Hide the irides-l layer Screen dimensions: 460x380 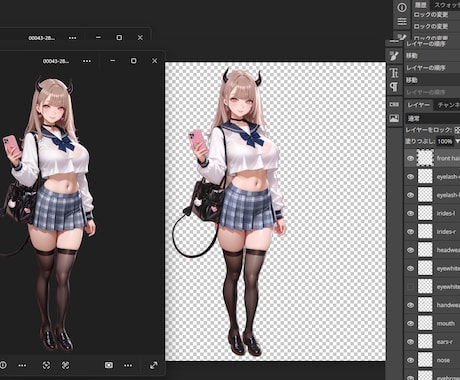[x=411, y=213]
